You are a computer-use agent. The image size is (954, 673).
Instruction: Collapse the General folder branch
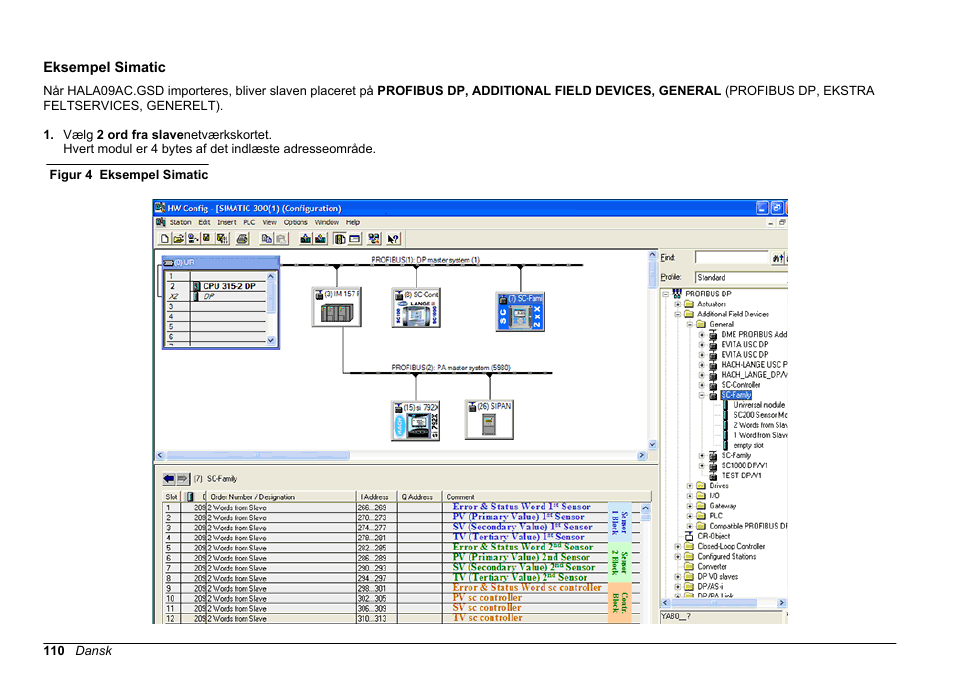688,323
